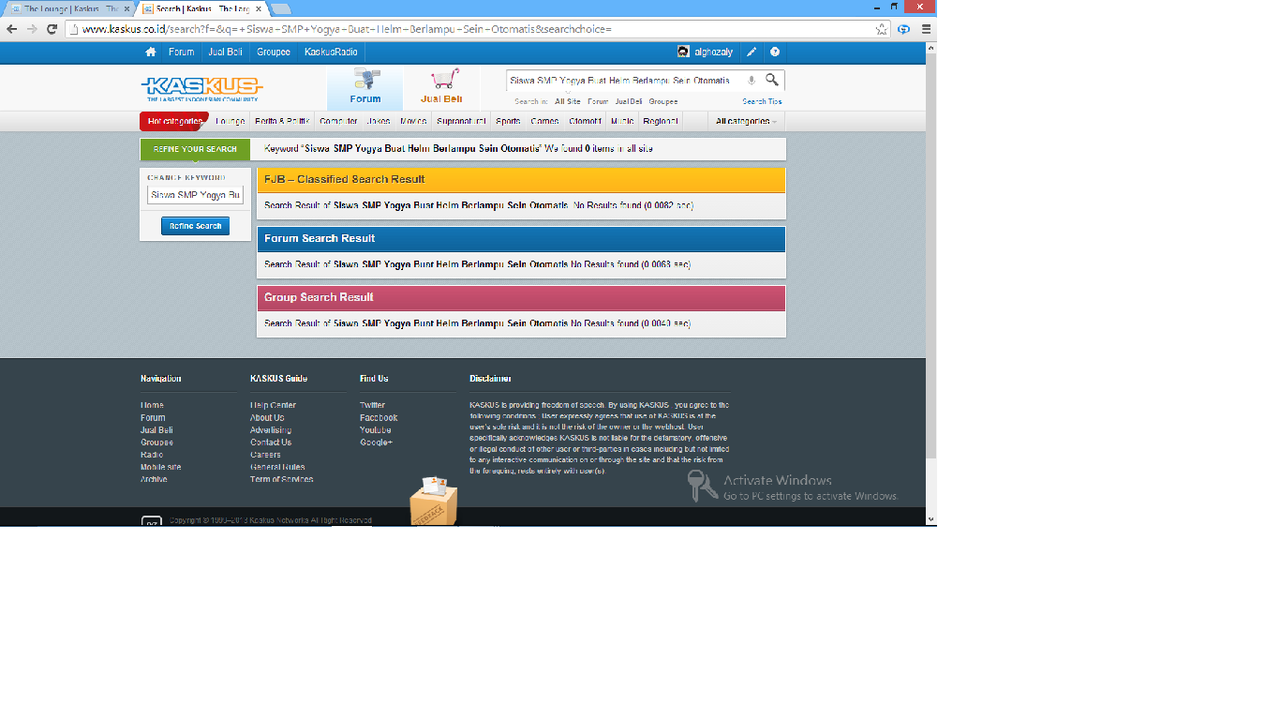Click the pencil icon in top bar

[x=751, y=52]
